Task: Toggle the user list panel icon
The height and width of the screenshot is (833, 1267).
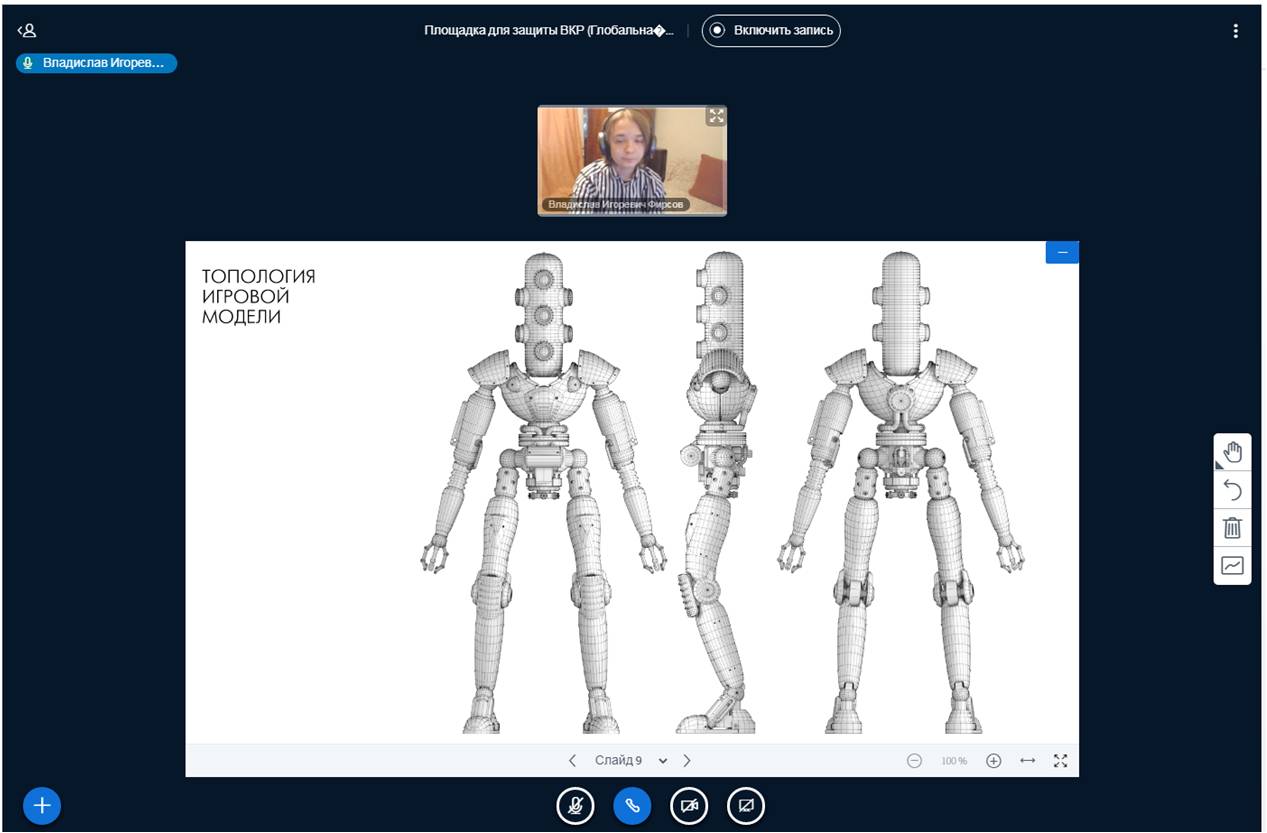Action: pos(27,31)
